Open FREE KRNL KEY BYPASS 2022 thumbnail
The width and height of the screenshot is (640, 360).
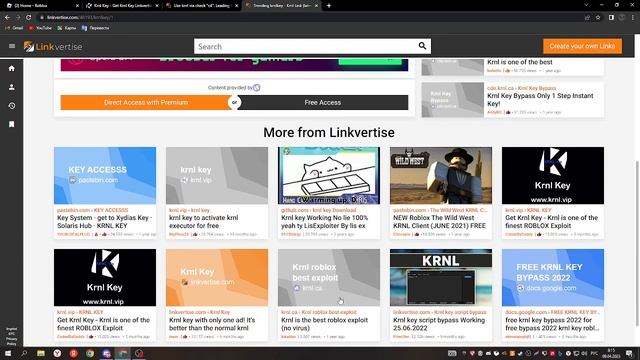point(553,278)
